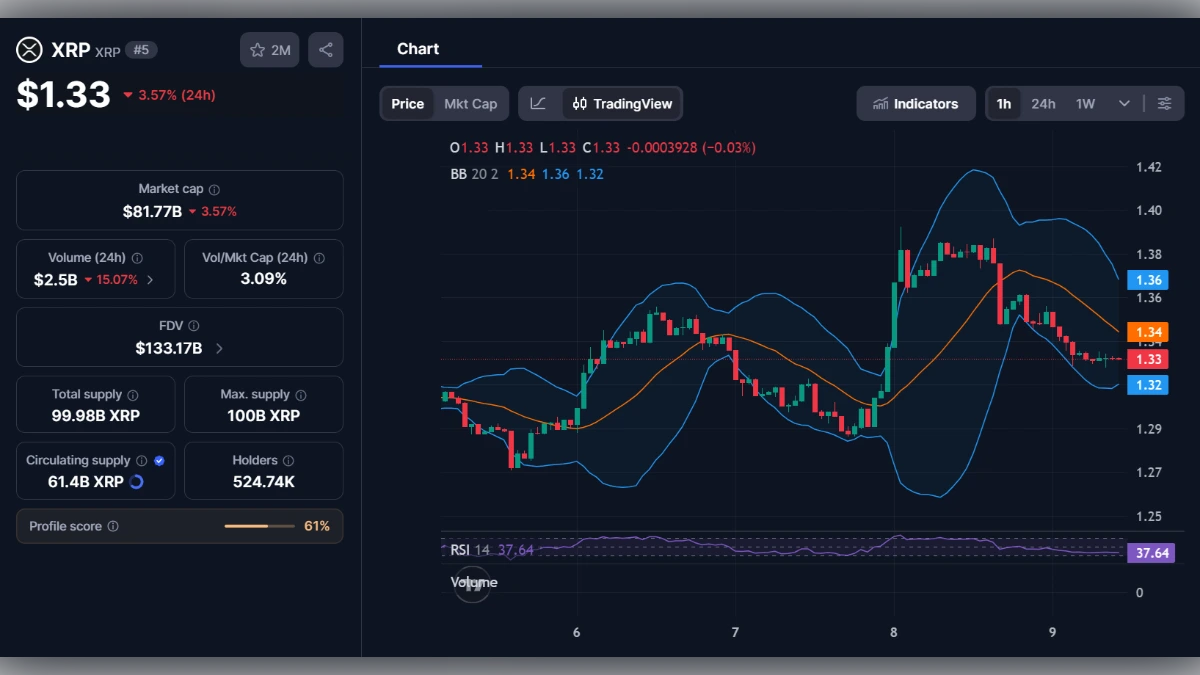Screen dimensions: 1200x675
Task: Toggle the Price view on the chart
Action: [x=406, y=102]
